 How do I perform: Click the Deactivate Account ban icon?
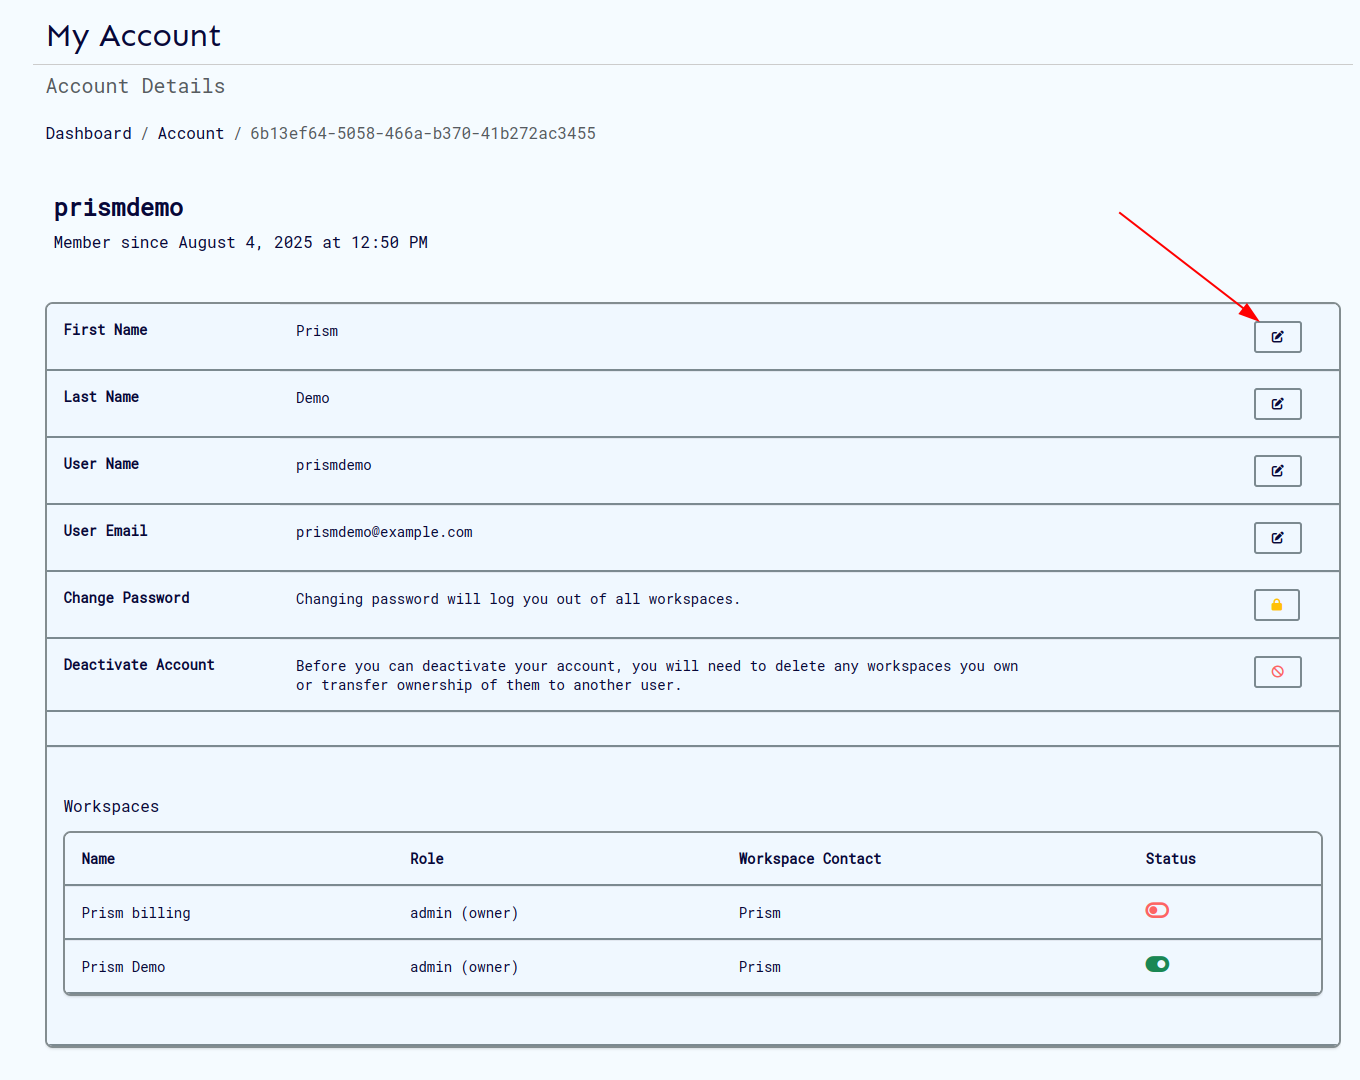(x=1277, y=672)
